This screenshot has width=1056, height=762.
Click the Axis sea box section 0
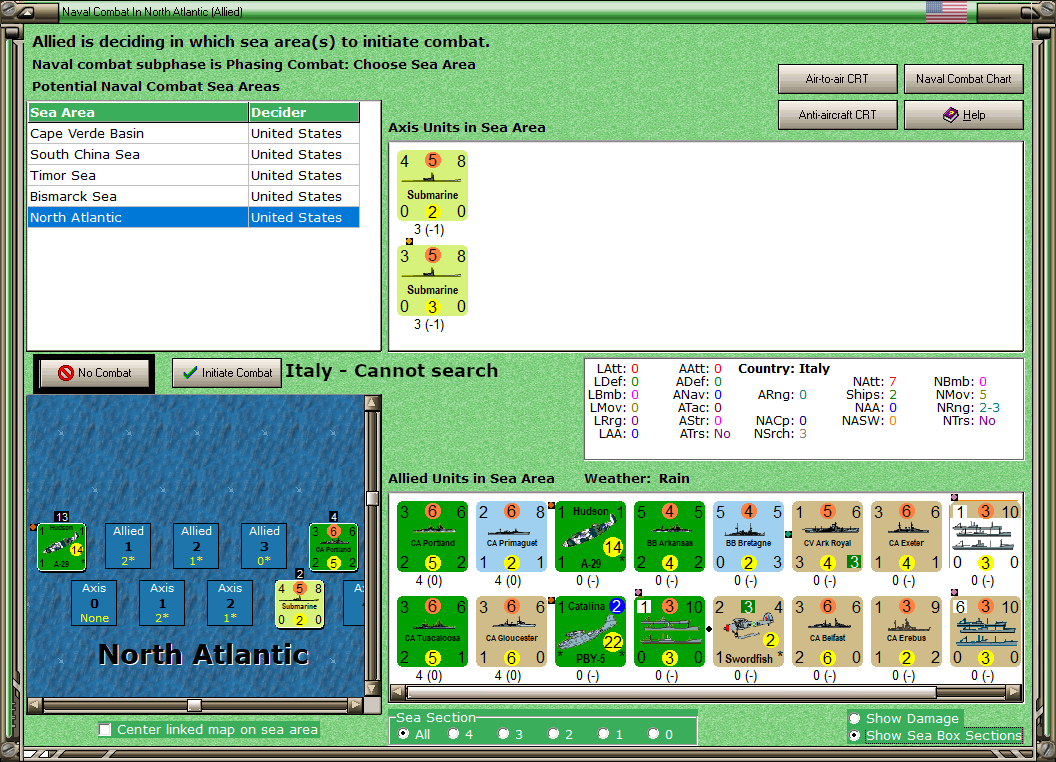94,603
